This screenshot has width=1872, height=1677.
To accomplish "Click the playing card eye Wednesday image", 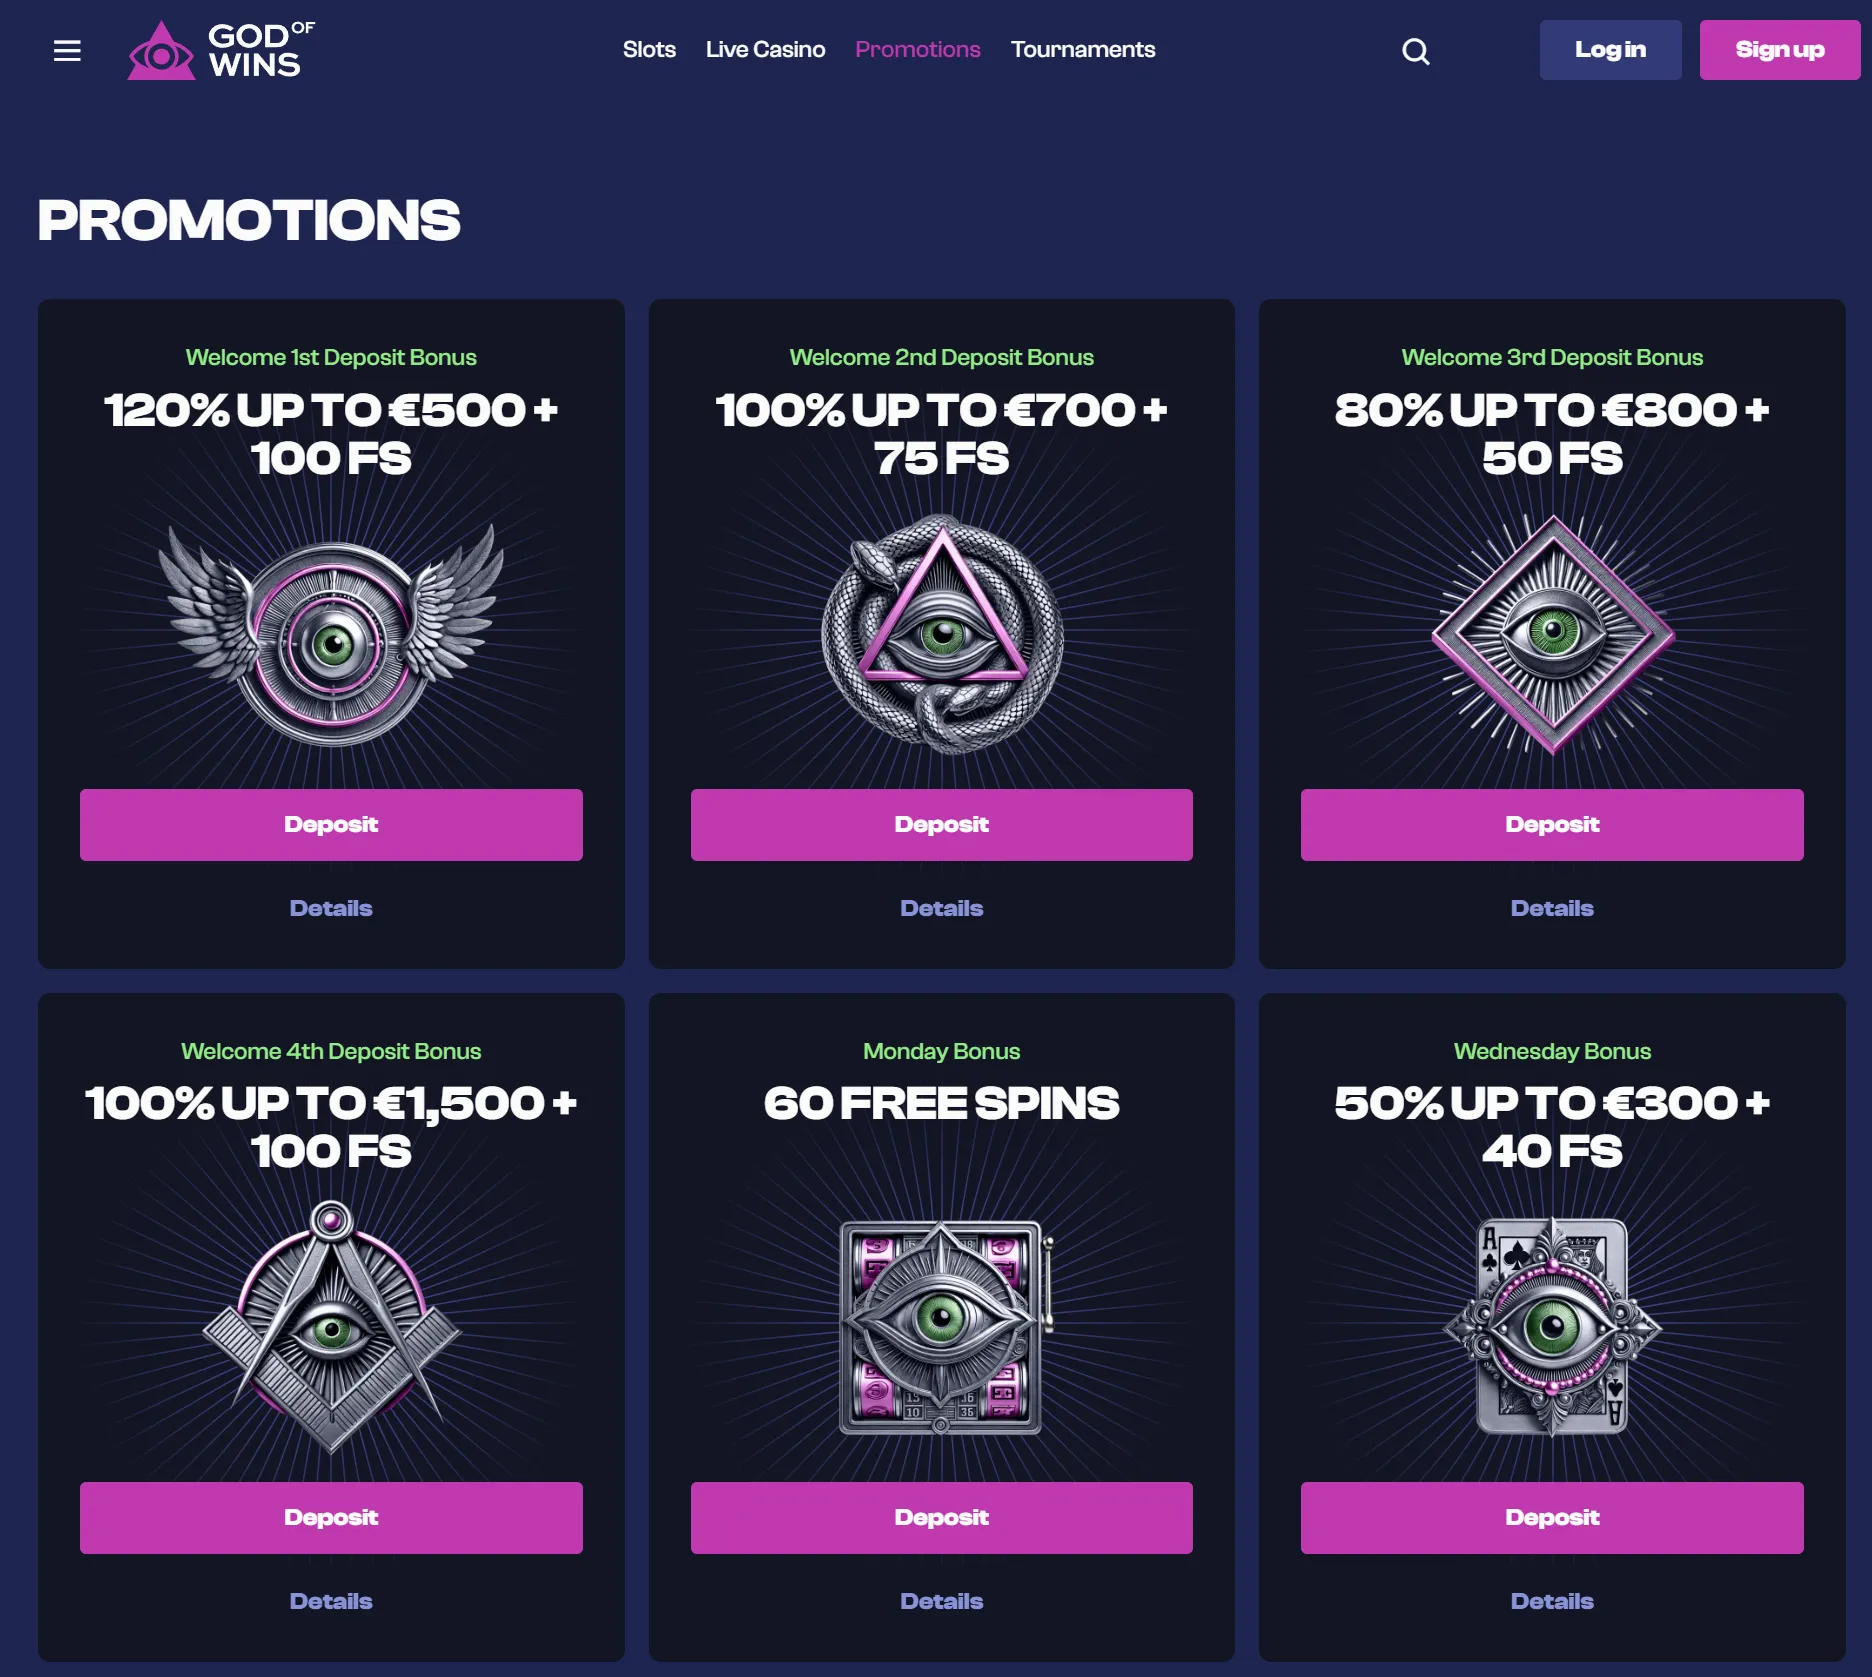I will pos(1552,1327).
